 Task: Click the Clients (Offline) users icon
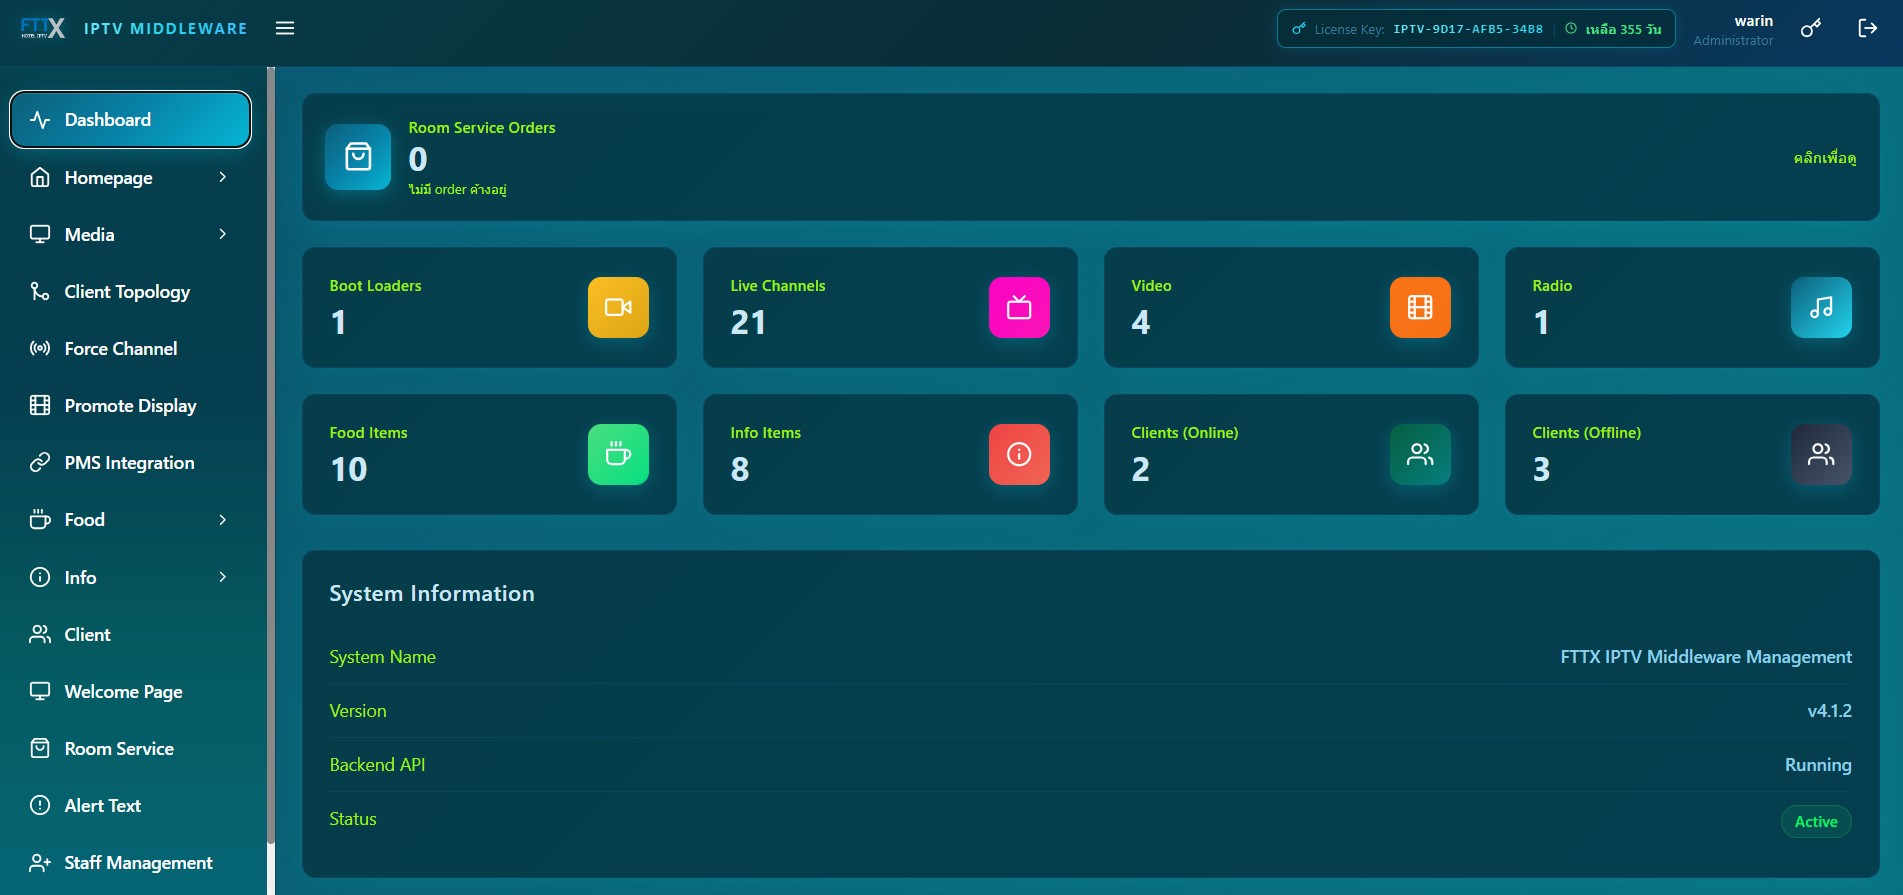(x=1821, y=454)
